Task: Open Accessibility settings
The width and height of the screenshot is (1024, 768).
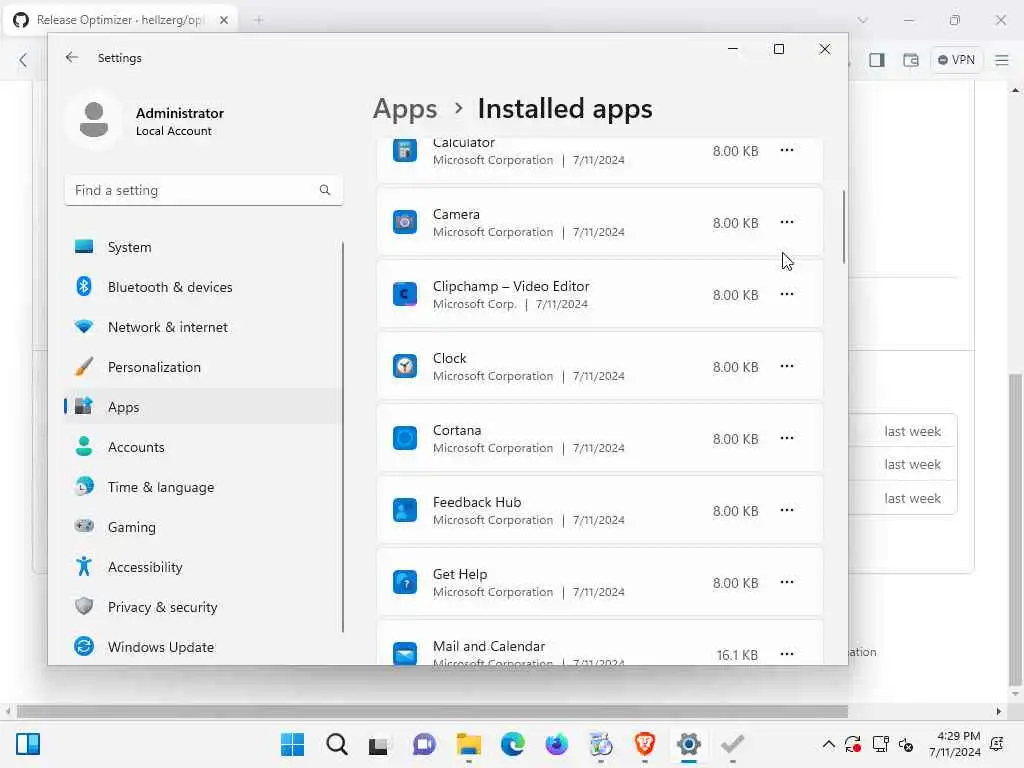Action: tap(203, 567)
